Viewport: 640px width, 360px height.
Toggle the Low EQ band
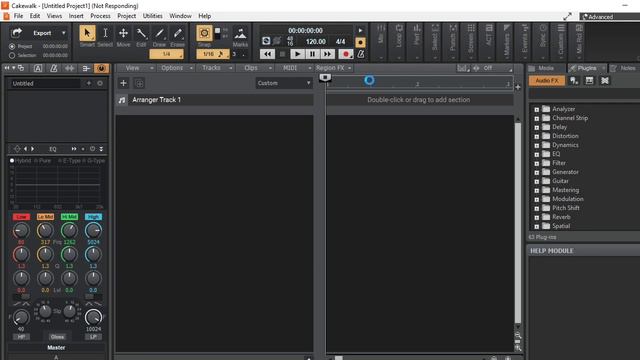click(x=21, y=217)
